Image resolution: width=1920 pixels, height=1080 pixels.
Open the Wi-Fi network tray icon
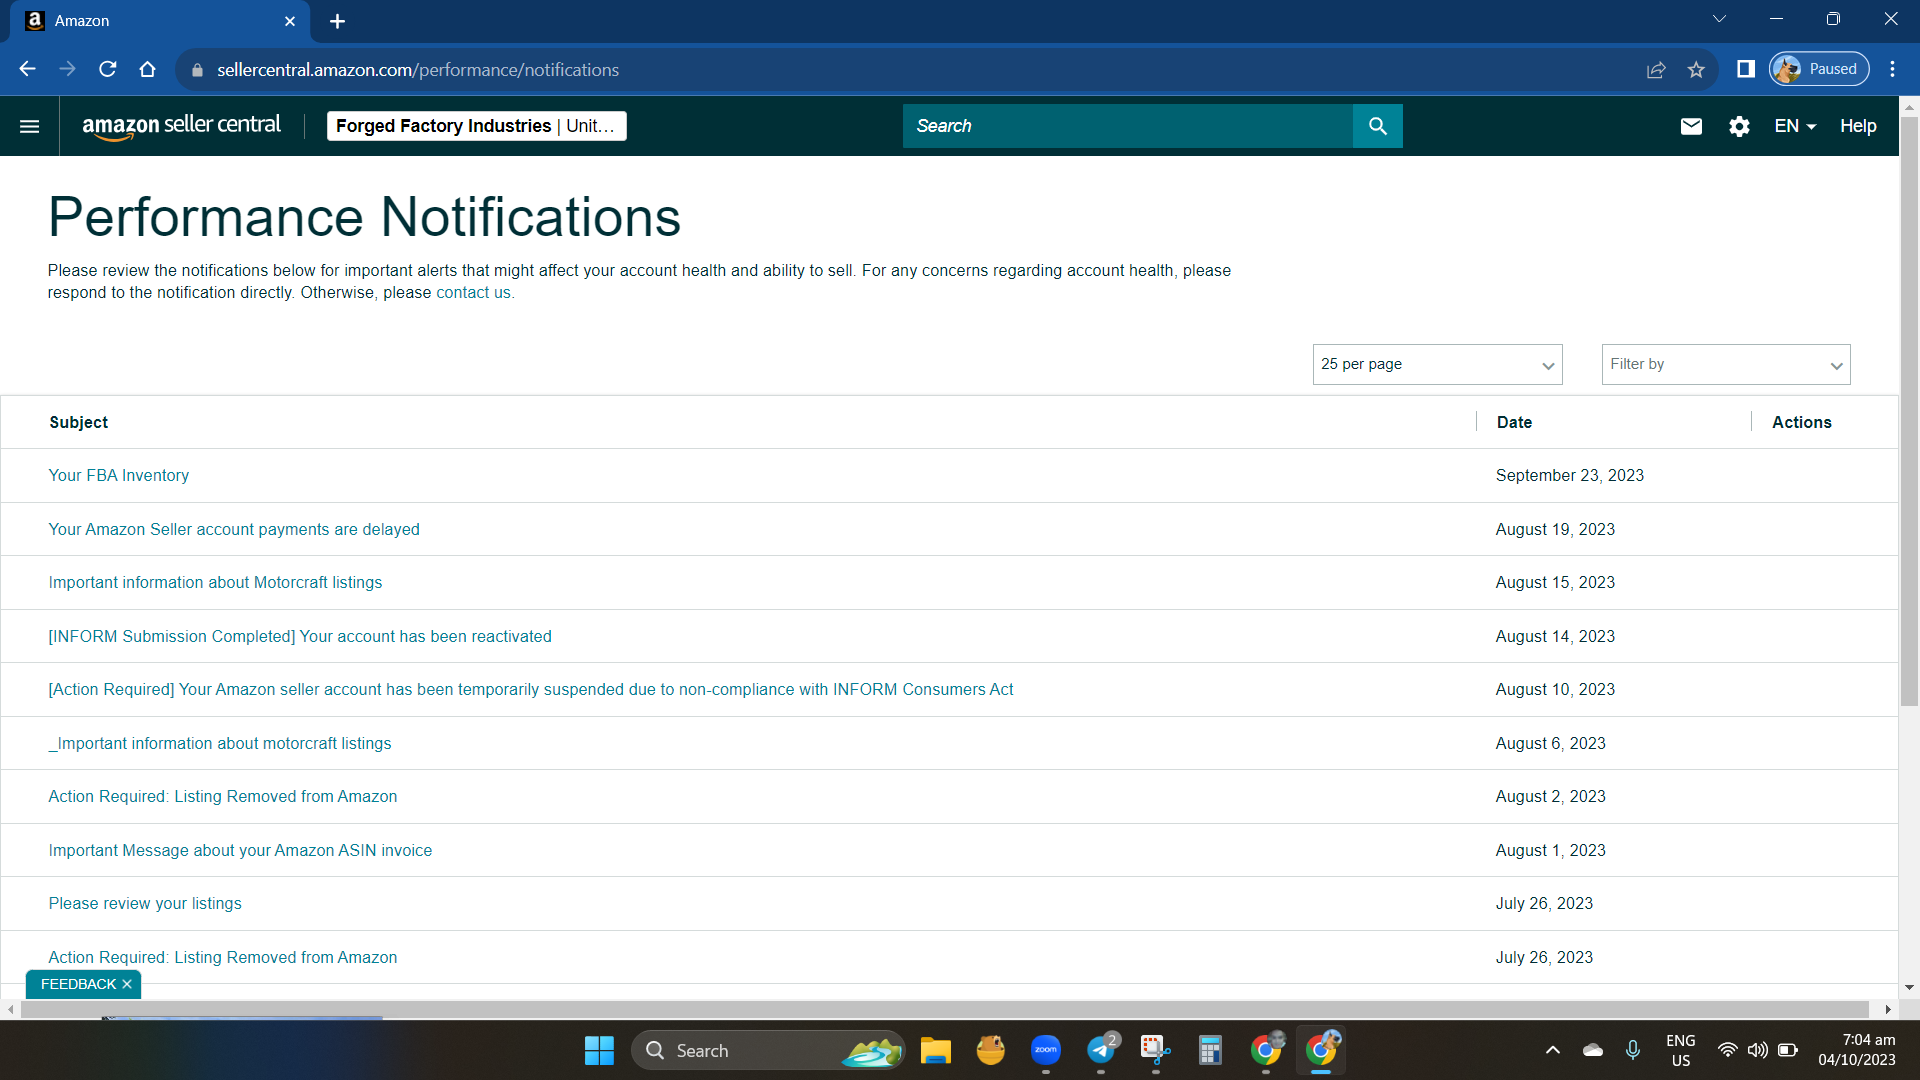[1727, 1050]
